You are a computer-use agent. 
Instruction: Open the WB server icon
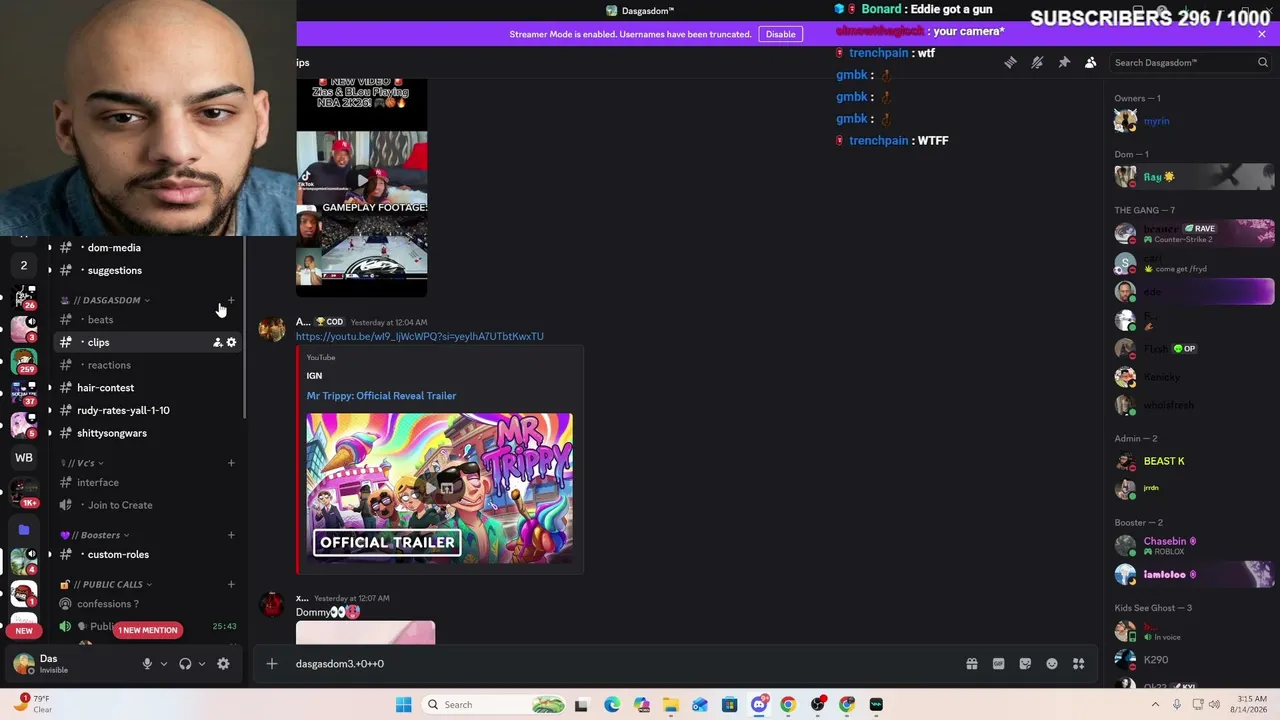pyautogui.click(x=24, y=458)
